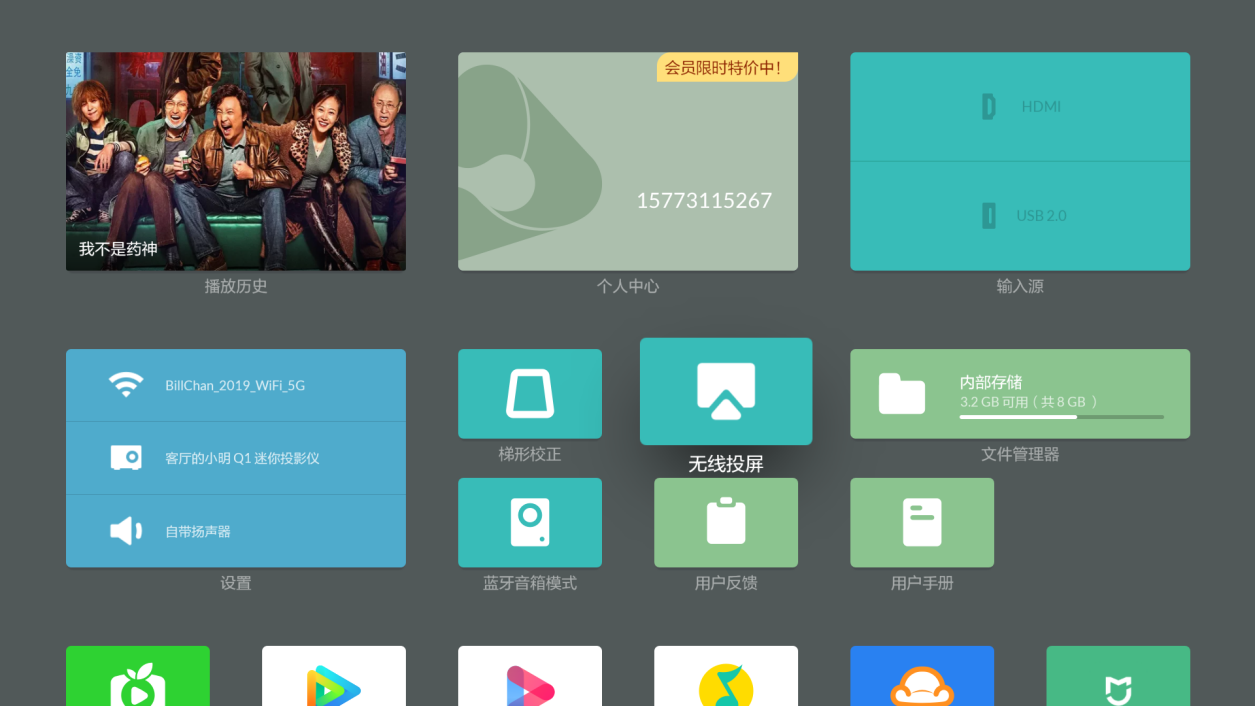Open the 内部存储 file manager tile

pyautogui.click(x=1020, y=394)
